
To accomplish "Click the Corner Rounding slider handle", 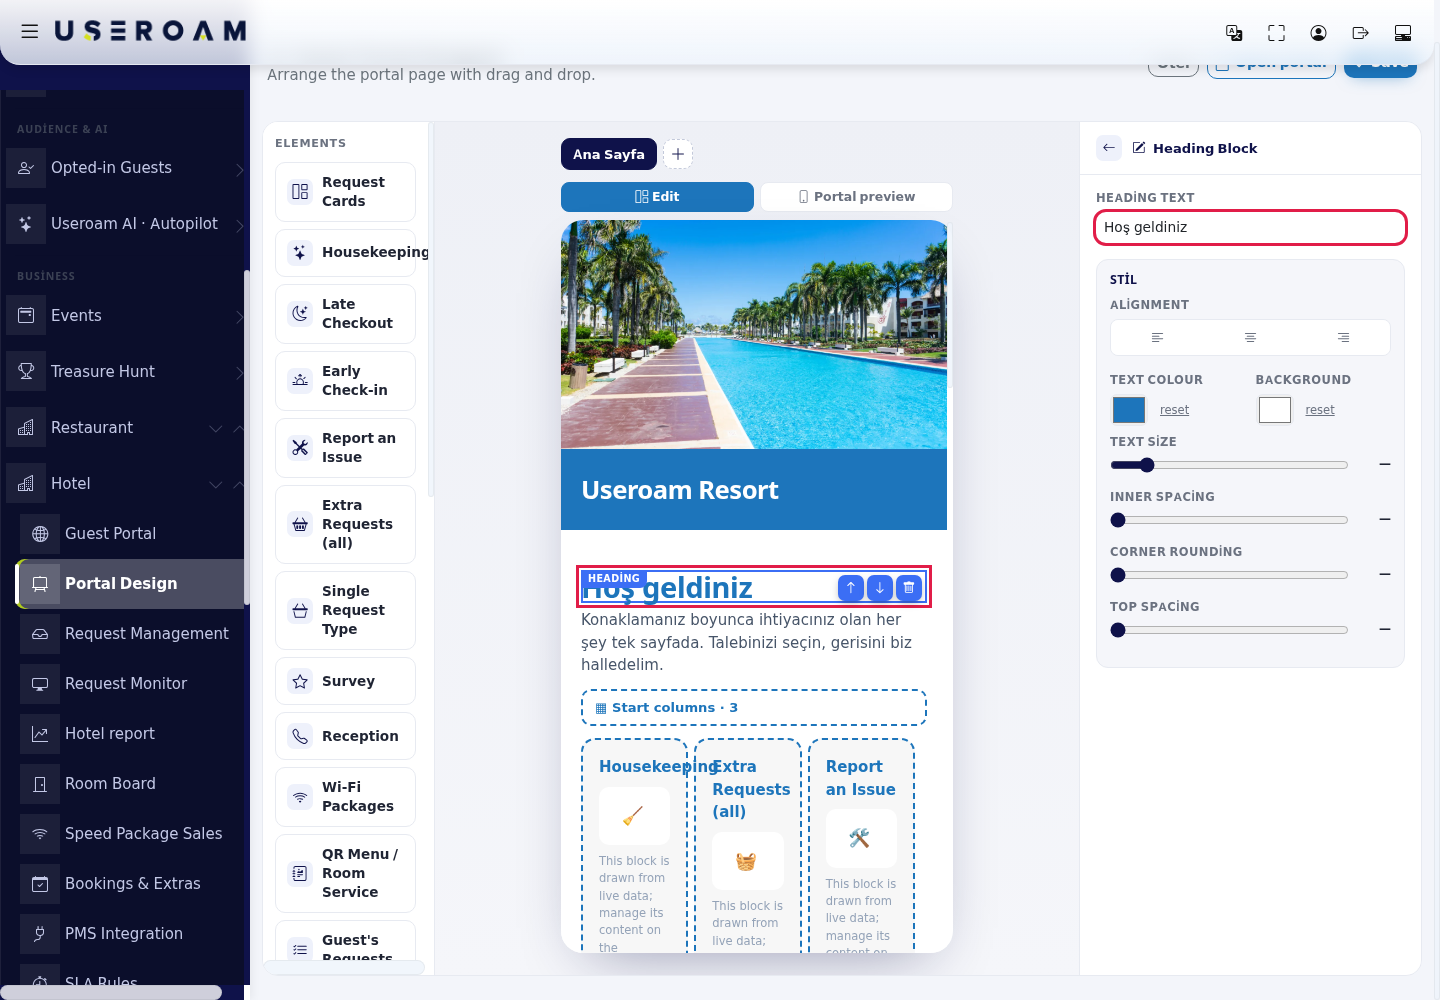I will [1118, 575].
